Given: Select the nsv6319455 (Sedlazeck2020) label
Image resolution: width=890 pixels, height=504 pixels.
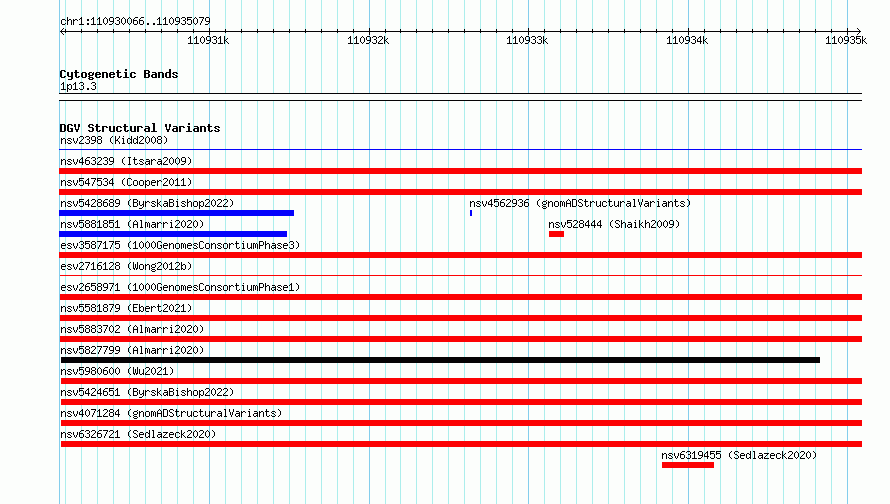Looking at the screenshot, I should tap(739, 455).
